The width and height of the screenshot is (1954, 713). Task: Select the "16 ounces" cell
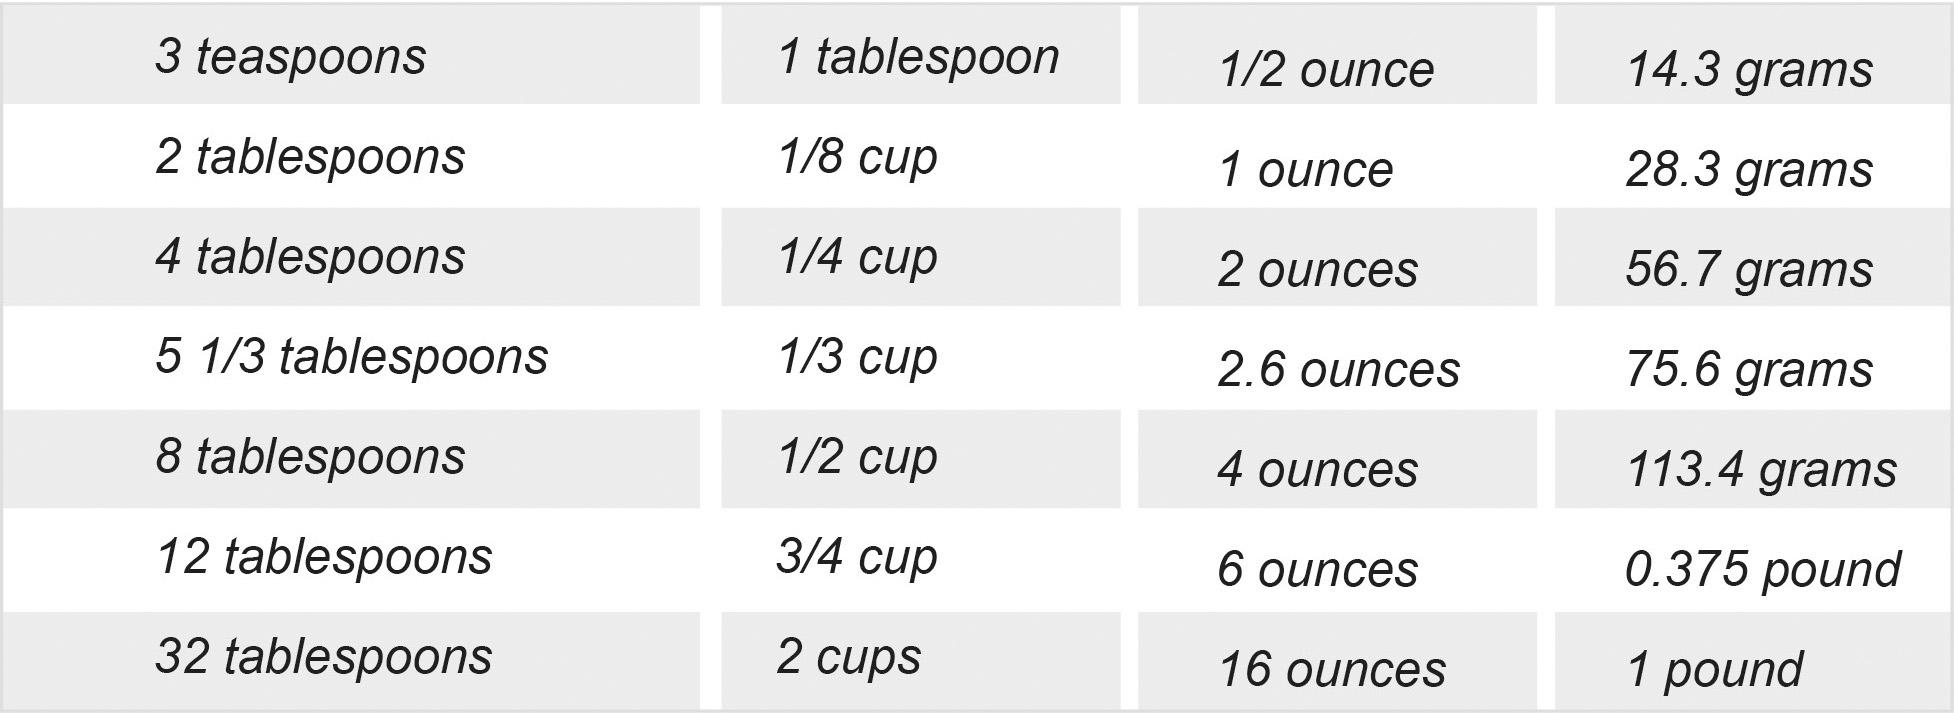pos(1331,669)
